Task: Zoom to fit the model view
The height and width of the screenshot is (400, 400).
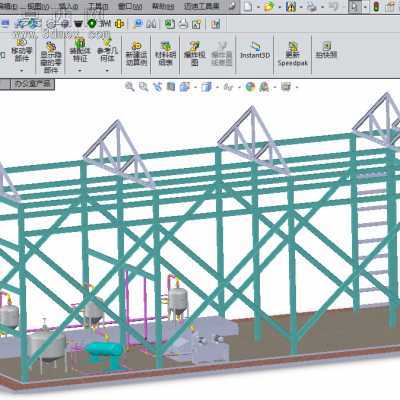Action: coord(130,87)
